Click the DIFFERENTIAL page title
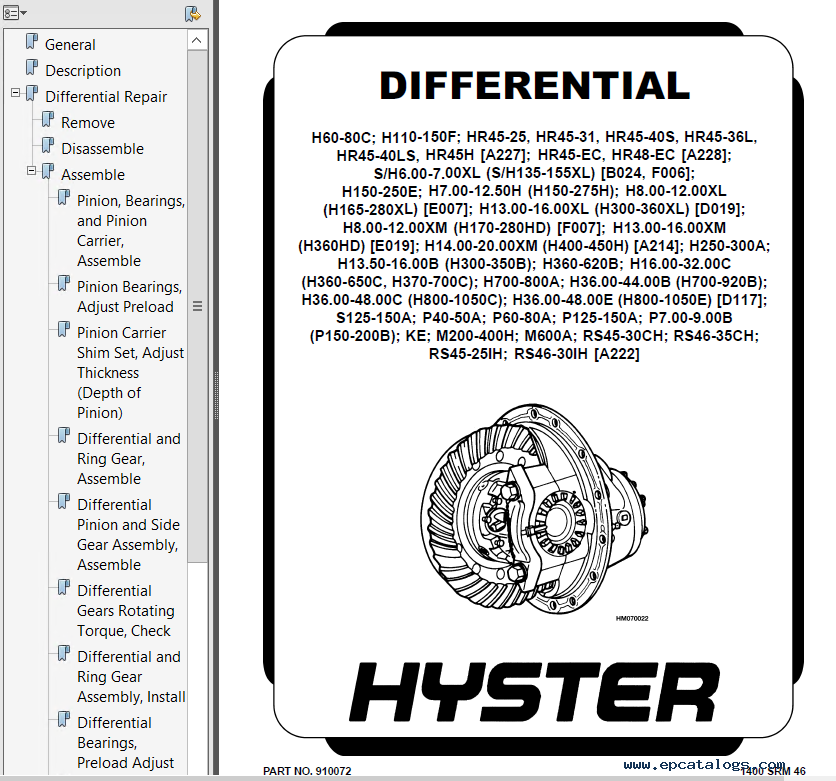836x781 pixels. [x=535, y=86]
